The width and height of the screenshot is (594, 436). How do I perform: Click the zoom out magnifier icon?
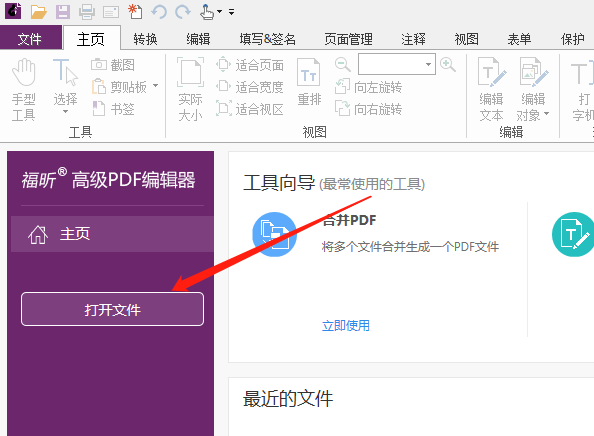pyautogui.click(x=342, y=64)
